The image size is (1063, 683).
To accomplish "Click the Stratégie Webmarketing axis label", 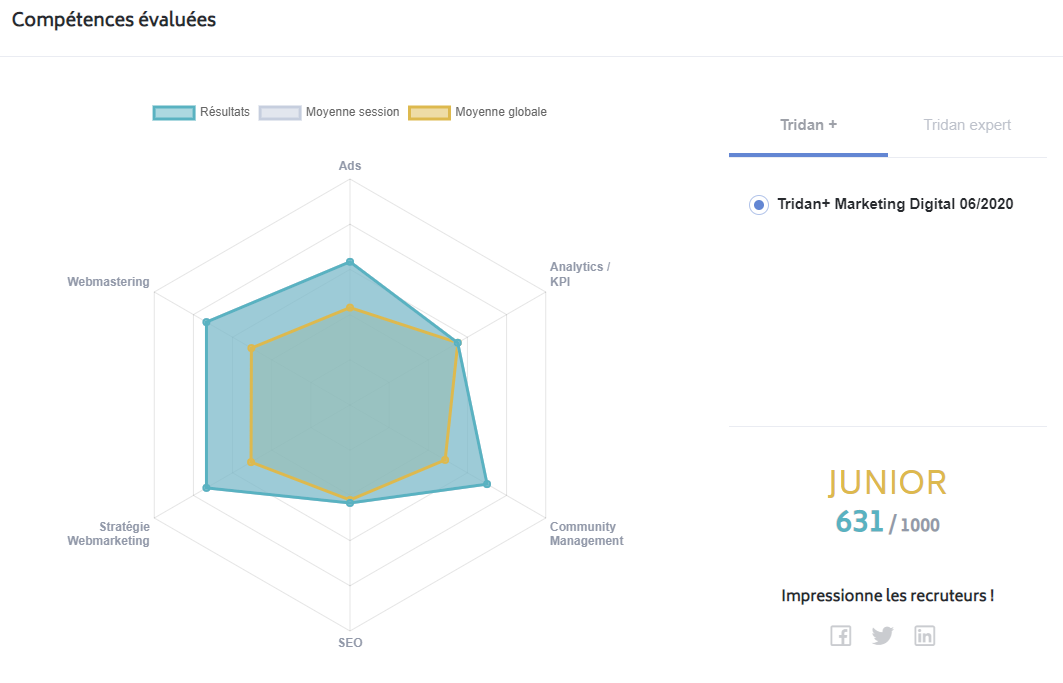I will coord(108,534).
